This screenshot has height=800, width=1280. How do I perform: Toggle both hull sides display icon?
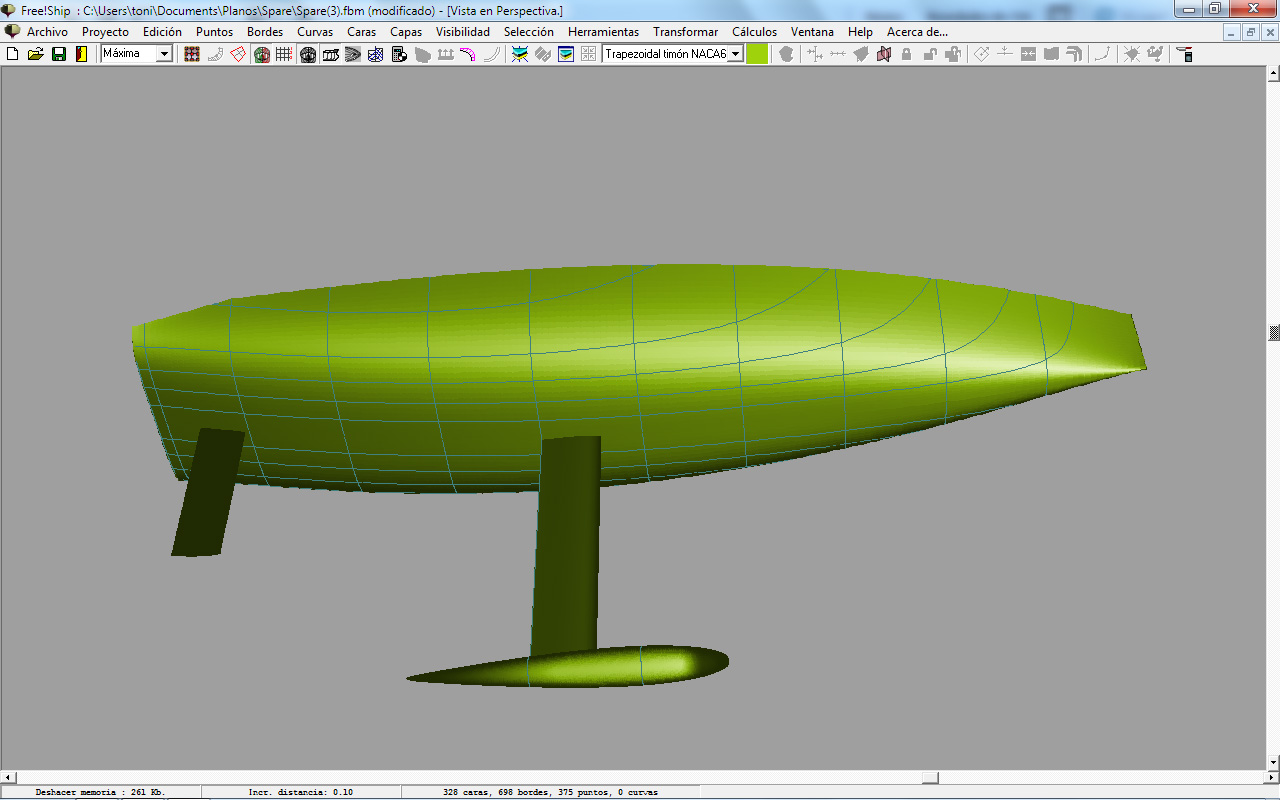tap(261, 54)
